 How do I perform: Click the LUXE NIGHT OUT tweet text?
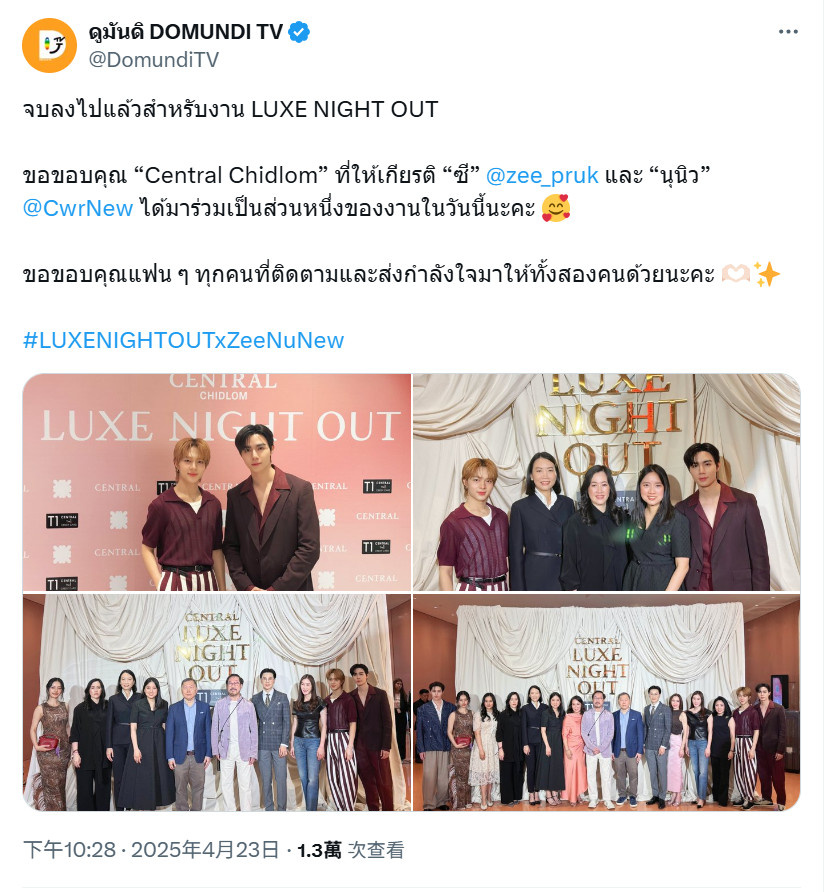click(230, 109)
